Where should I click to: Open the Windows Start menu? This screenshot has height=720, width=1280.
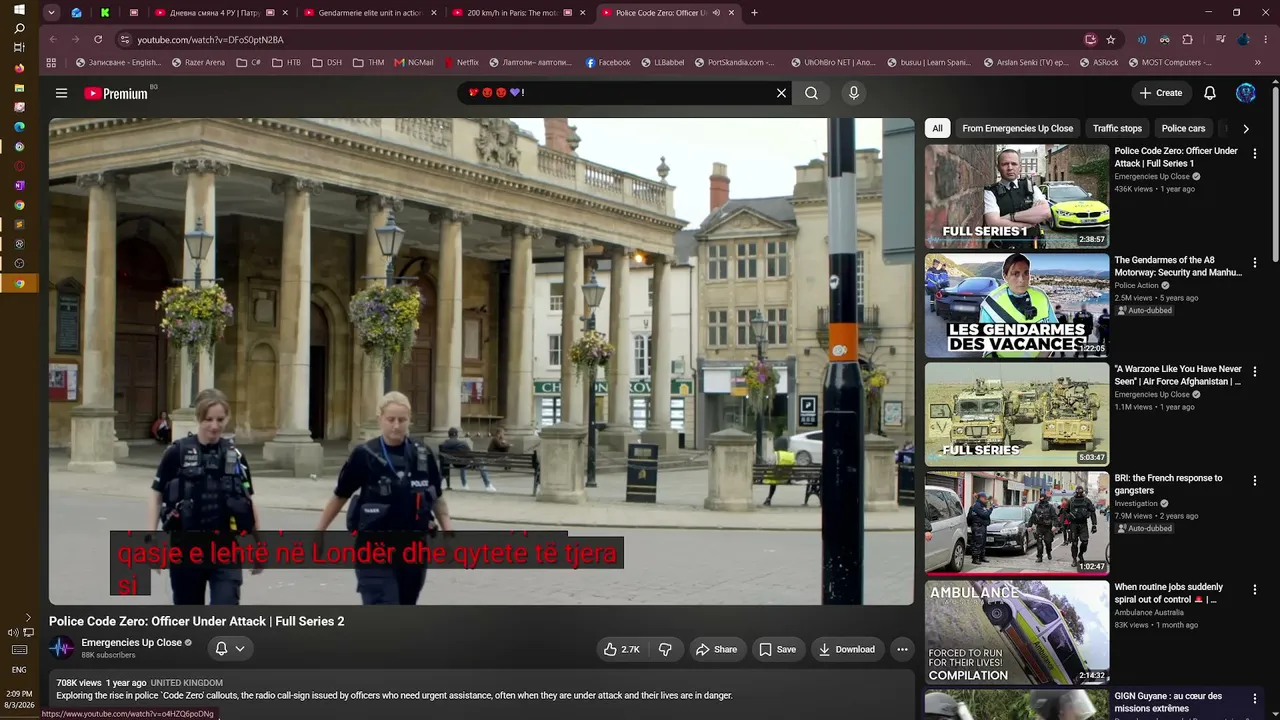19,10
